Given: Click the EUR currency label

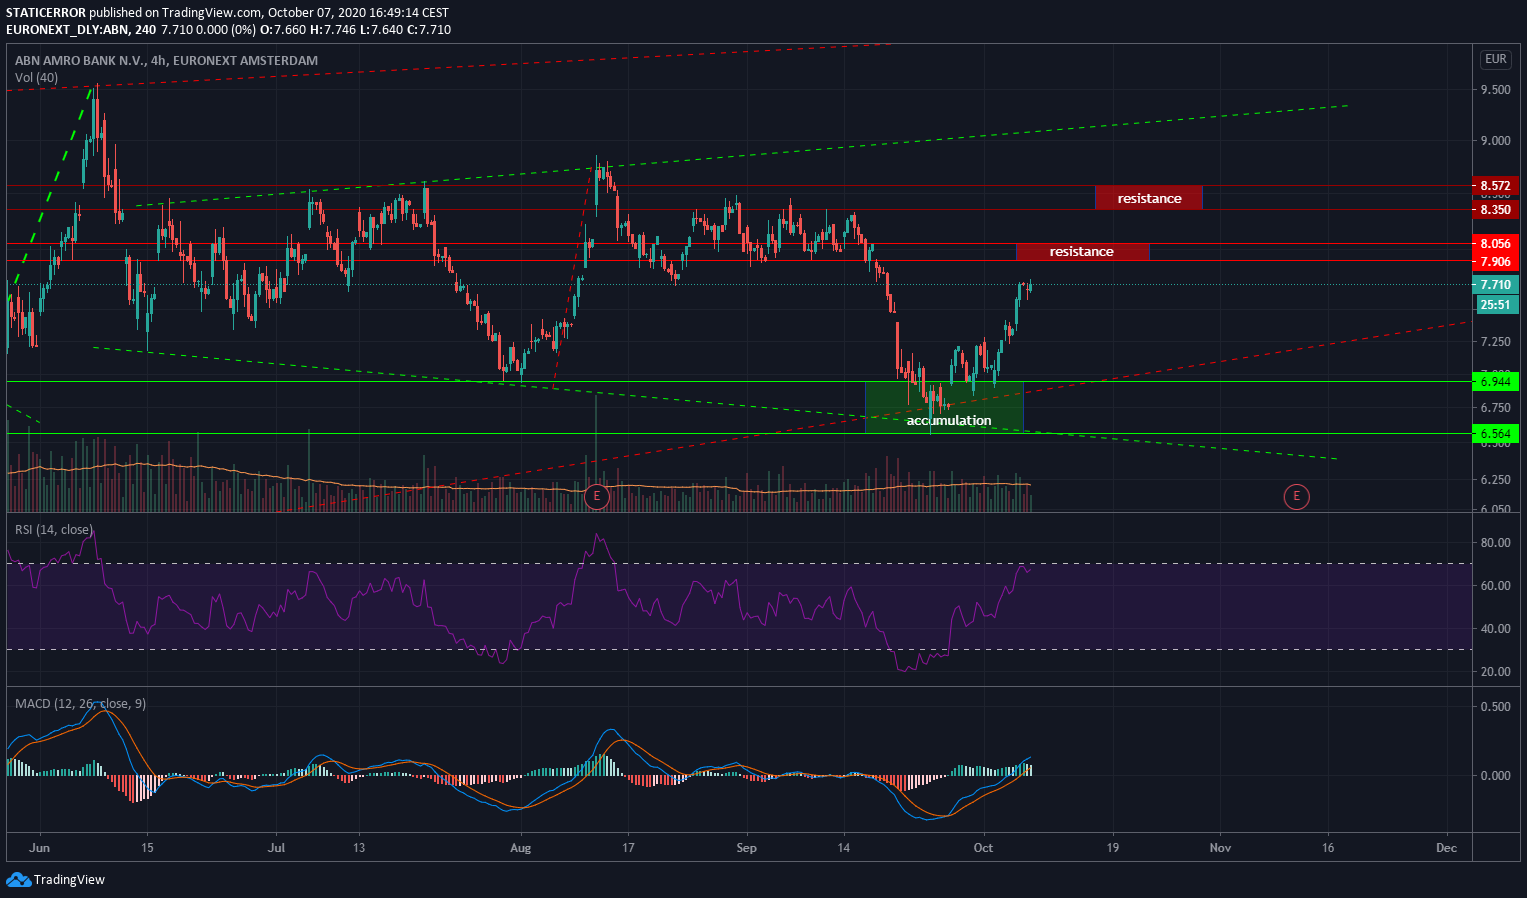Looking at the screenshot, I should [1495, 59].
